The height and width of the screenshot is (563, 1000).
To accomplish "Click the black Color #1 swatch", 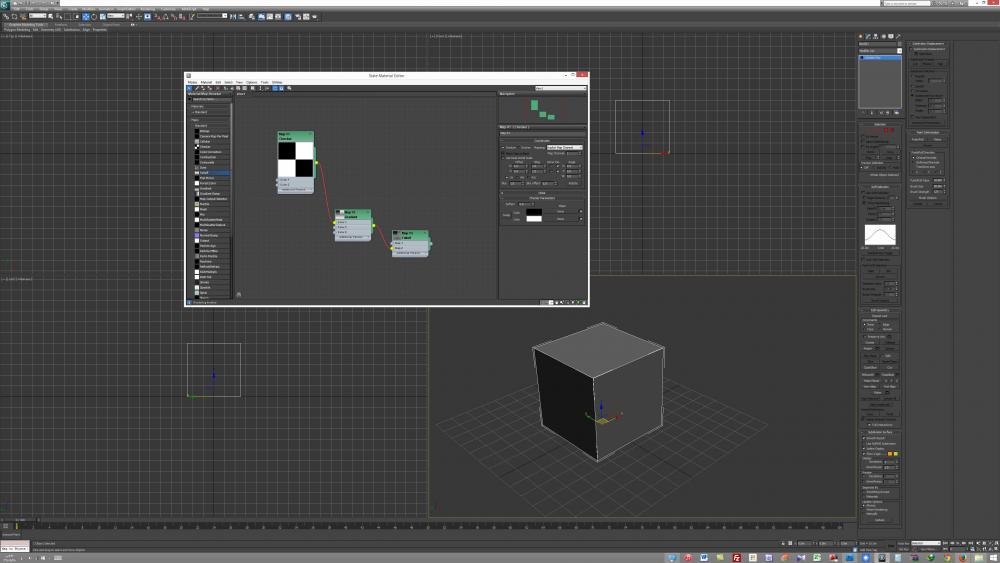I will pyautogui.click(x=534, y=211).
